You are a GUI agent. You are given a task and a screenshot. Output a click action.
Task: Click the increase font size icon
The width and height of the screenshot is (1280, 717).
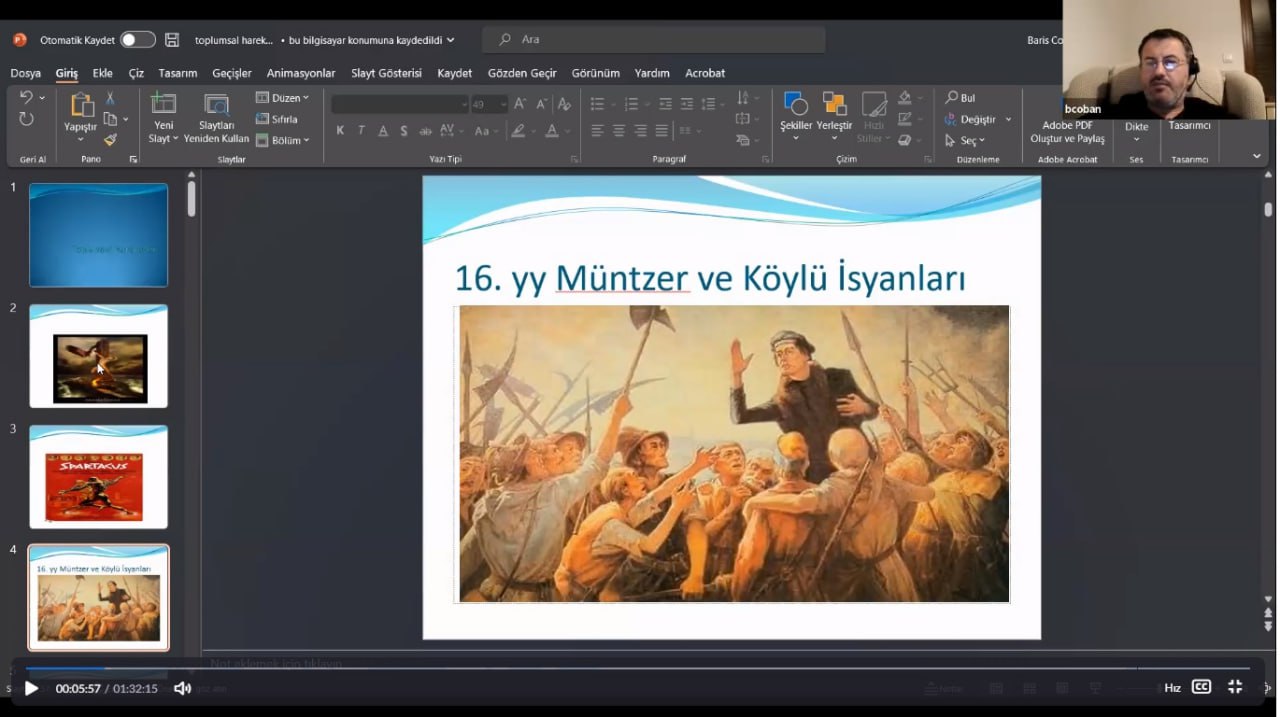[519, 104]
